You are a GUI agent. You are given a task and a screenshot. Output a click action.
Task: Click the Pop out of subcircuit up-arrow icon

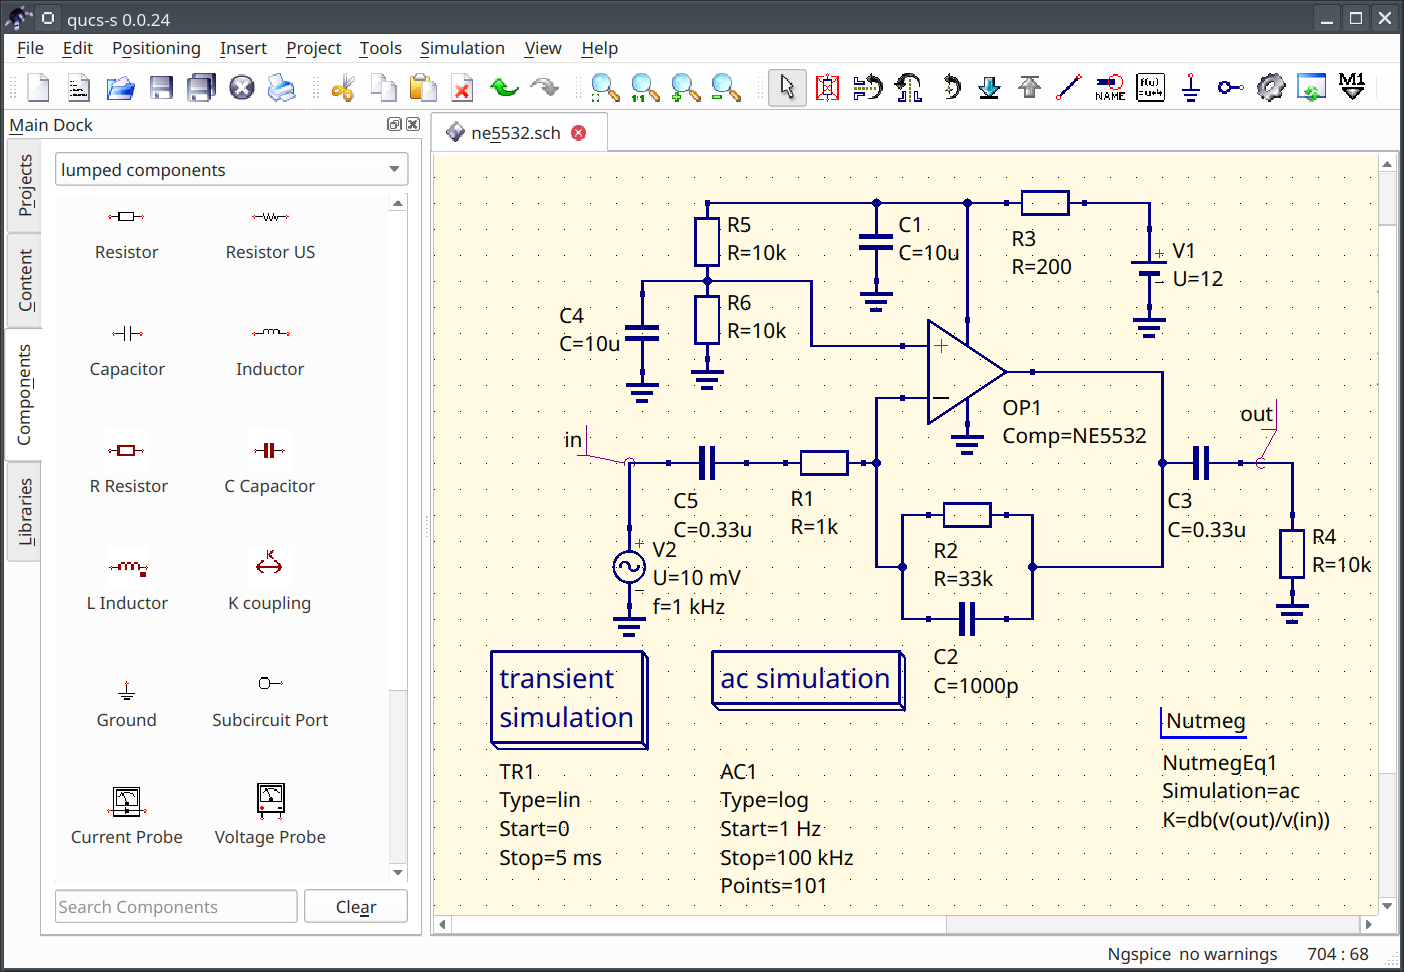1029,88
